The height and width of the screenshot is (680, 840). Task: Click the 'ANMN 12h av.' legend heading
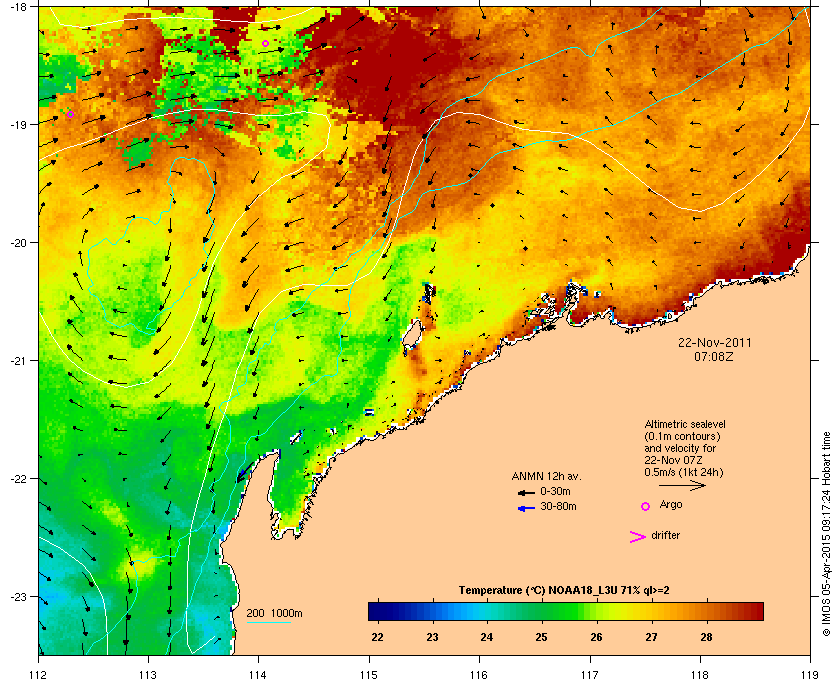(546, 476)
